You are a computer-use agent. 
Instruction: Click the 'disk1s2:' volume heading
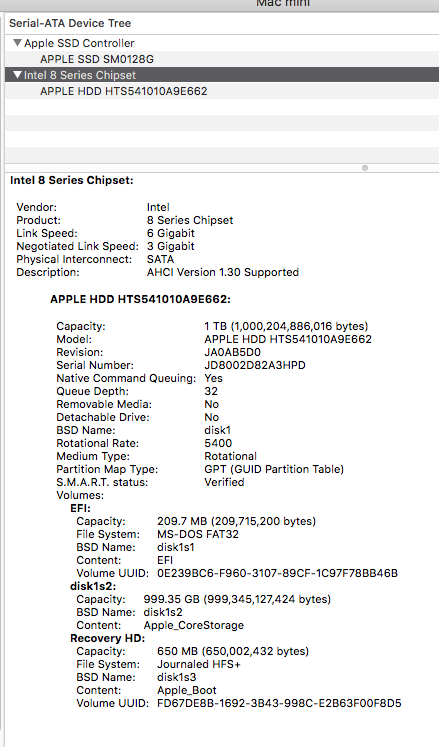click(93, 586)
